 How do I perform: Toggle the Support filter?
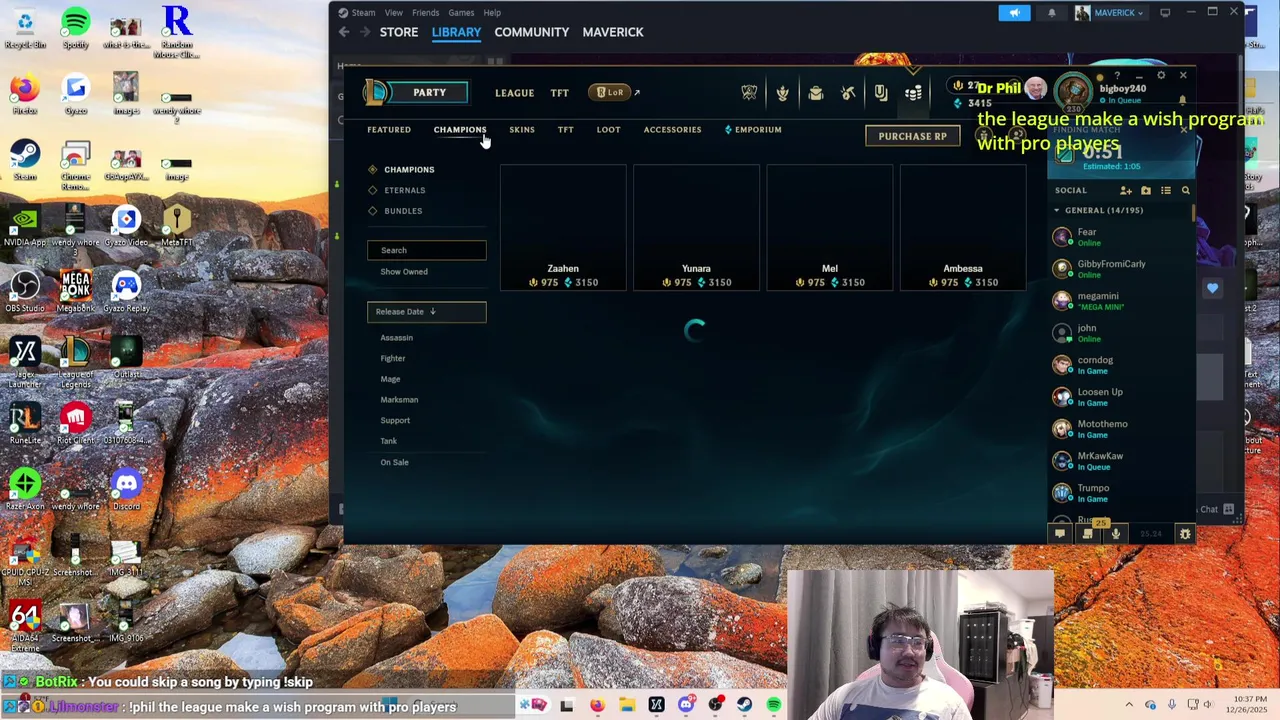coord(395,421)
